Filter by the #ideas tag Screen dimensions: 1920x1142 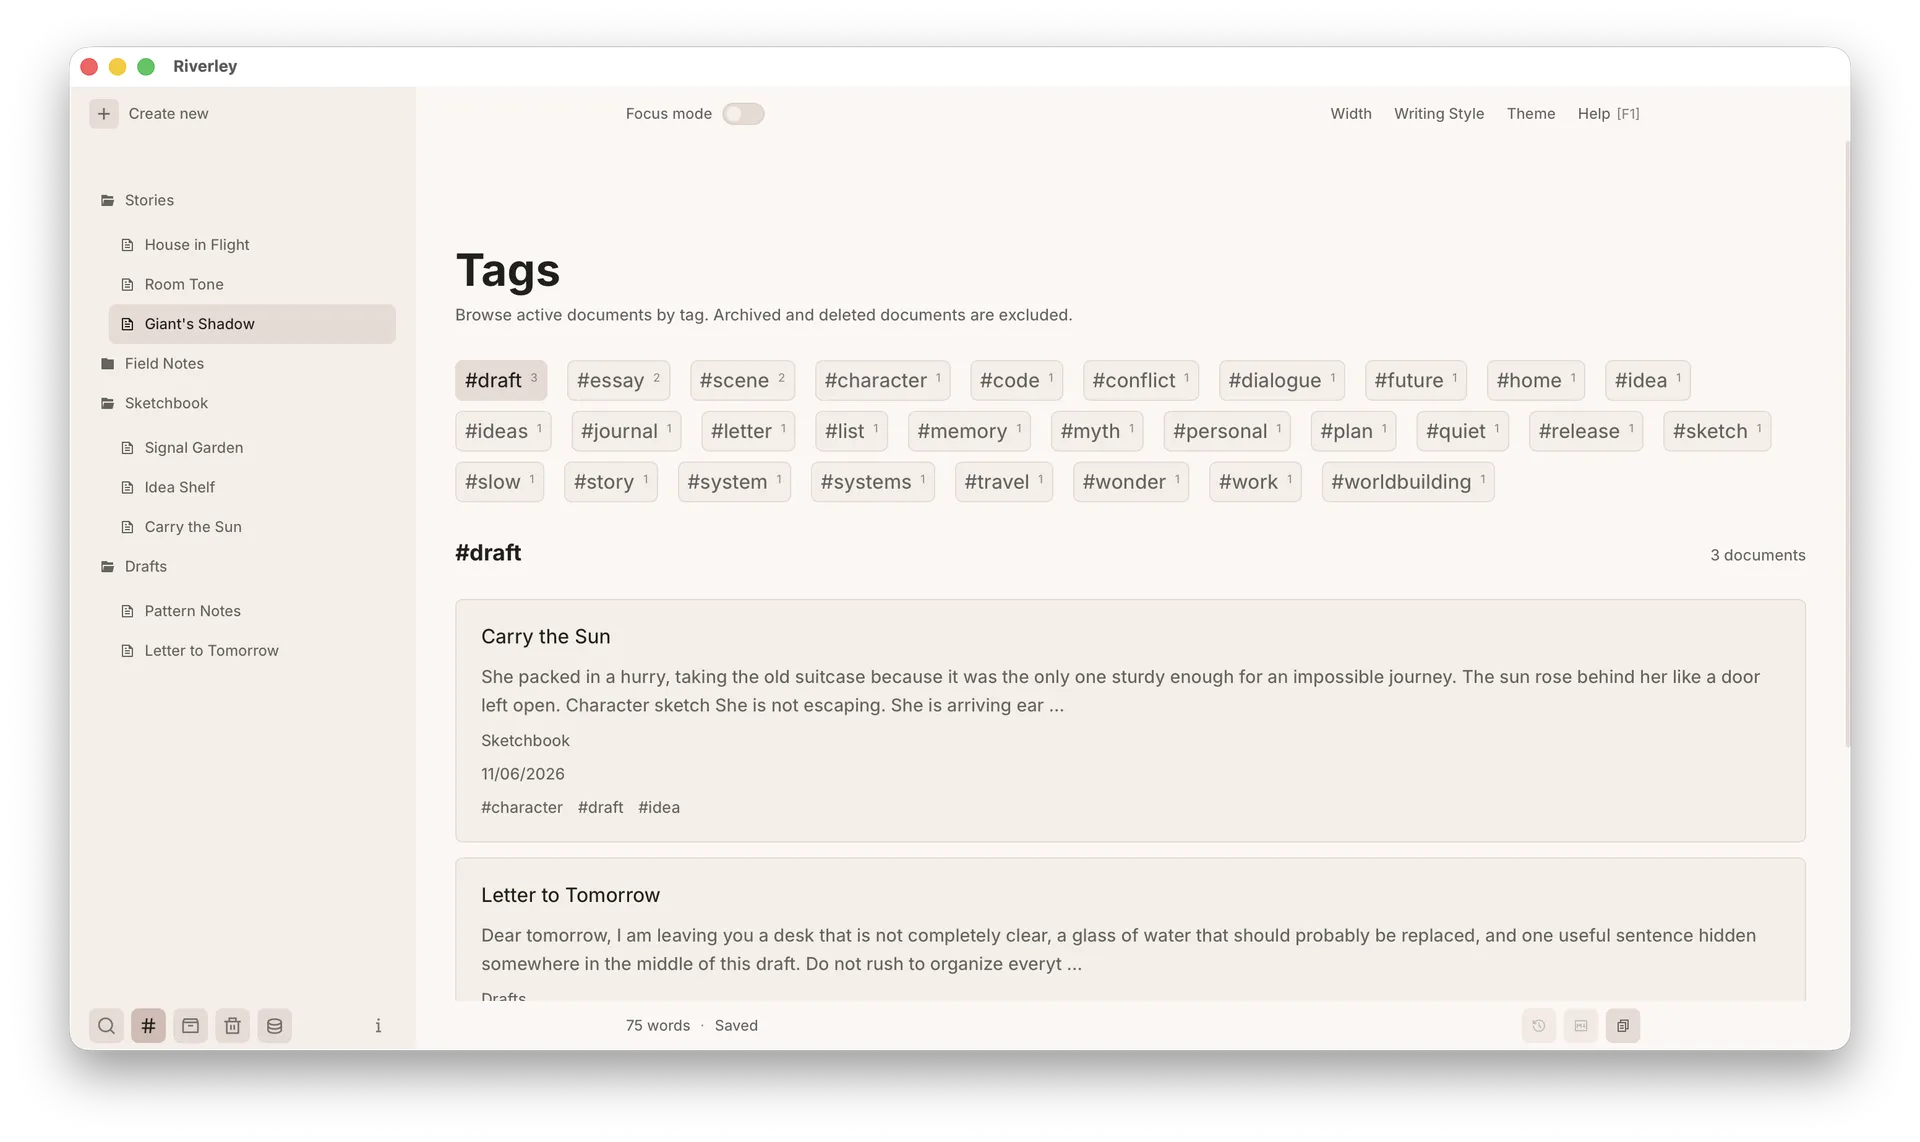click(503, 432)
